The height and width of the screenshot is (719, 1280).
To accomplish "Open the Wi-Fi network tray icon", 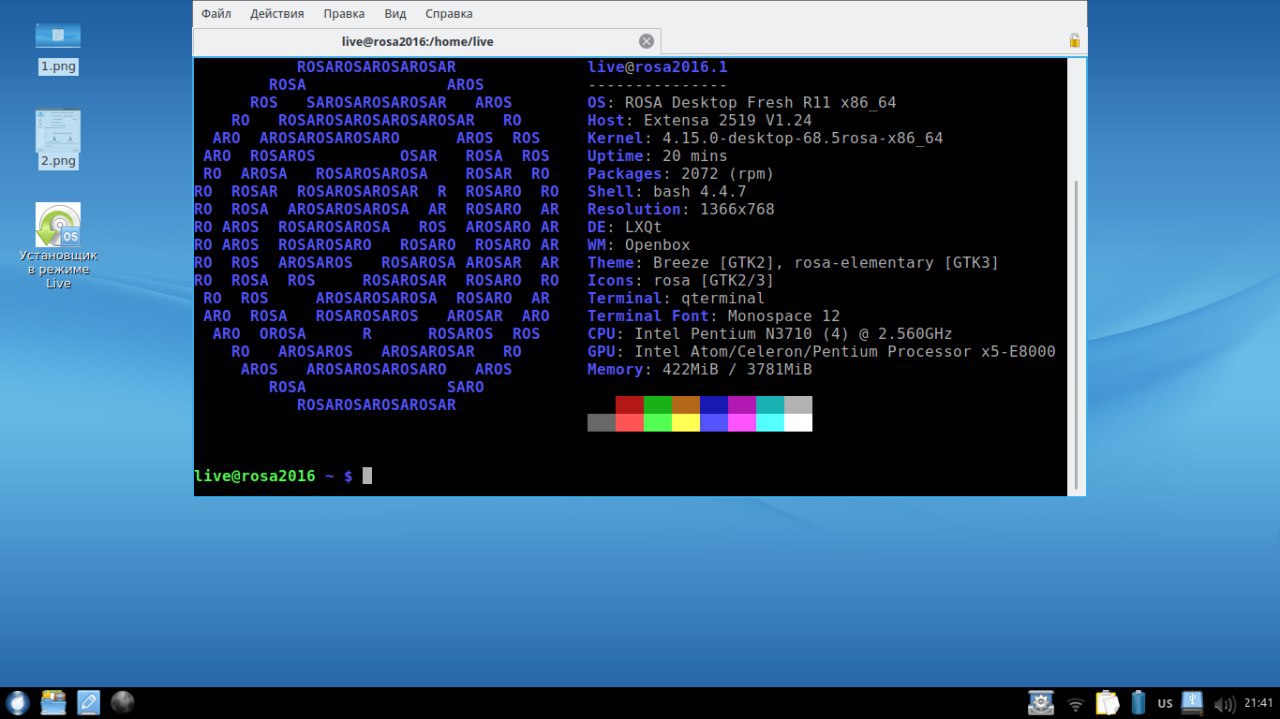I will click(x=1075, y=704).
